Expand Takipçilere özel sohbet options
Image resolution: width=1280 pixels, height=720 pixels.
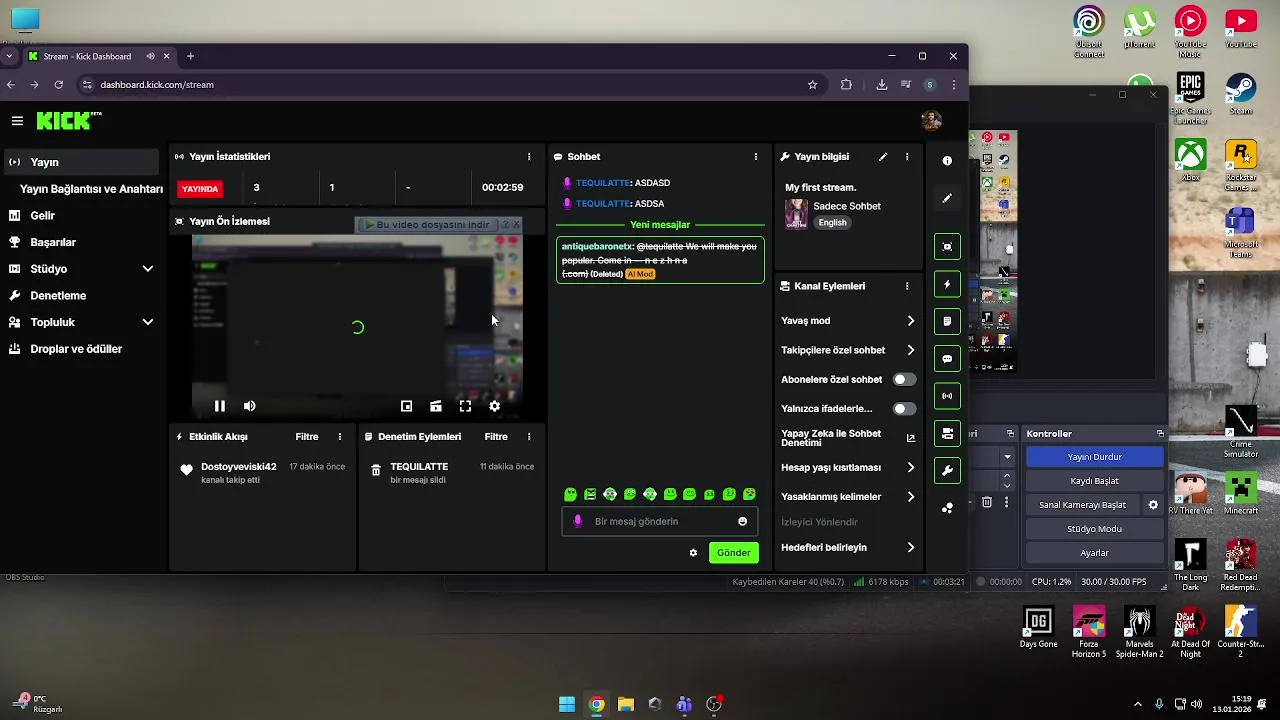pyautogui.click(x=910, y=350)
